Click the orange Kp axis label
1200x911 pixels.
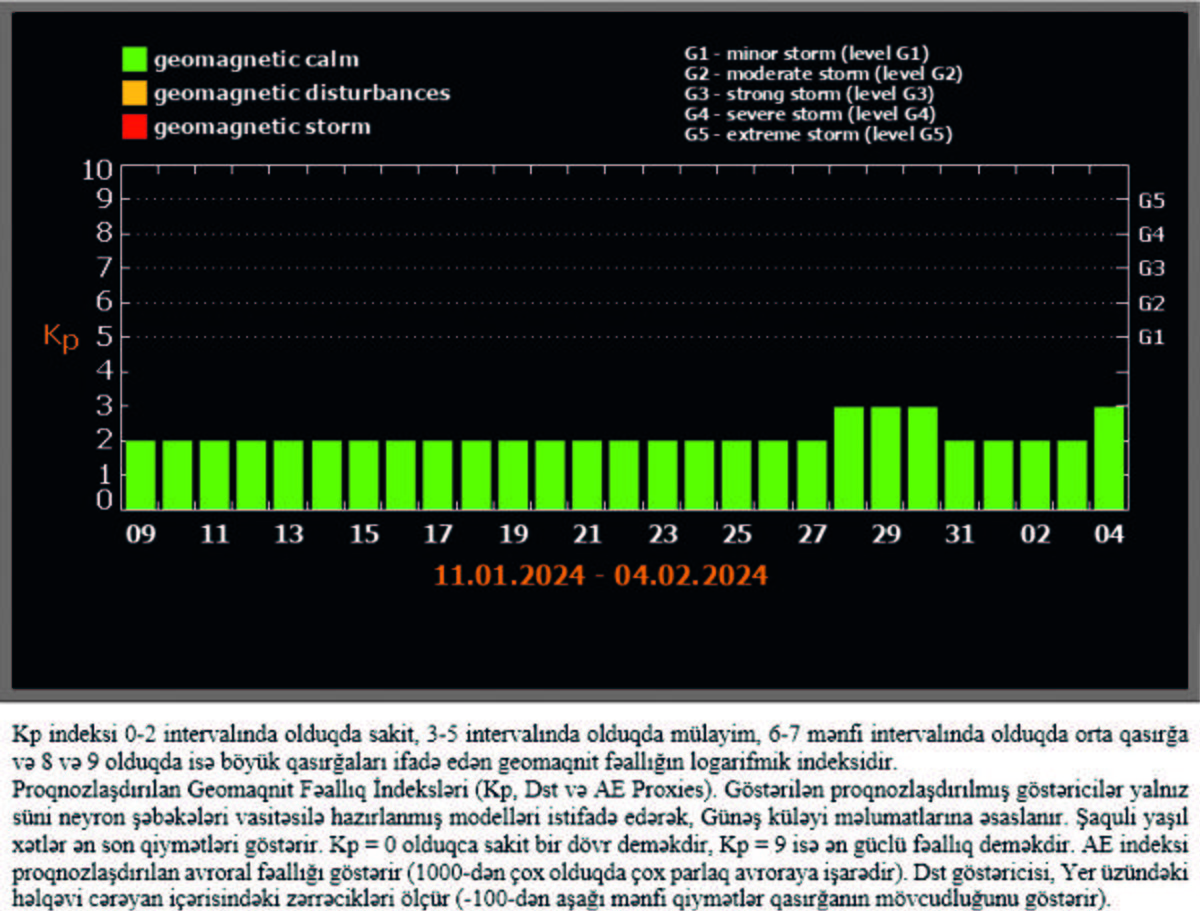[x=60, y=338]
